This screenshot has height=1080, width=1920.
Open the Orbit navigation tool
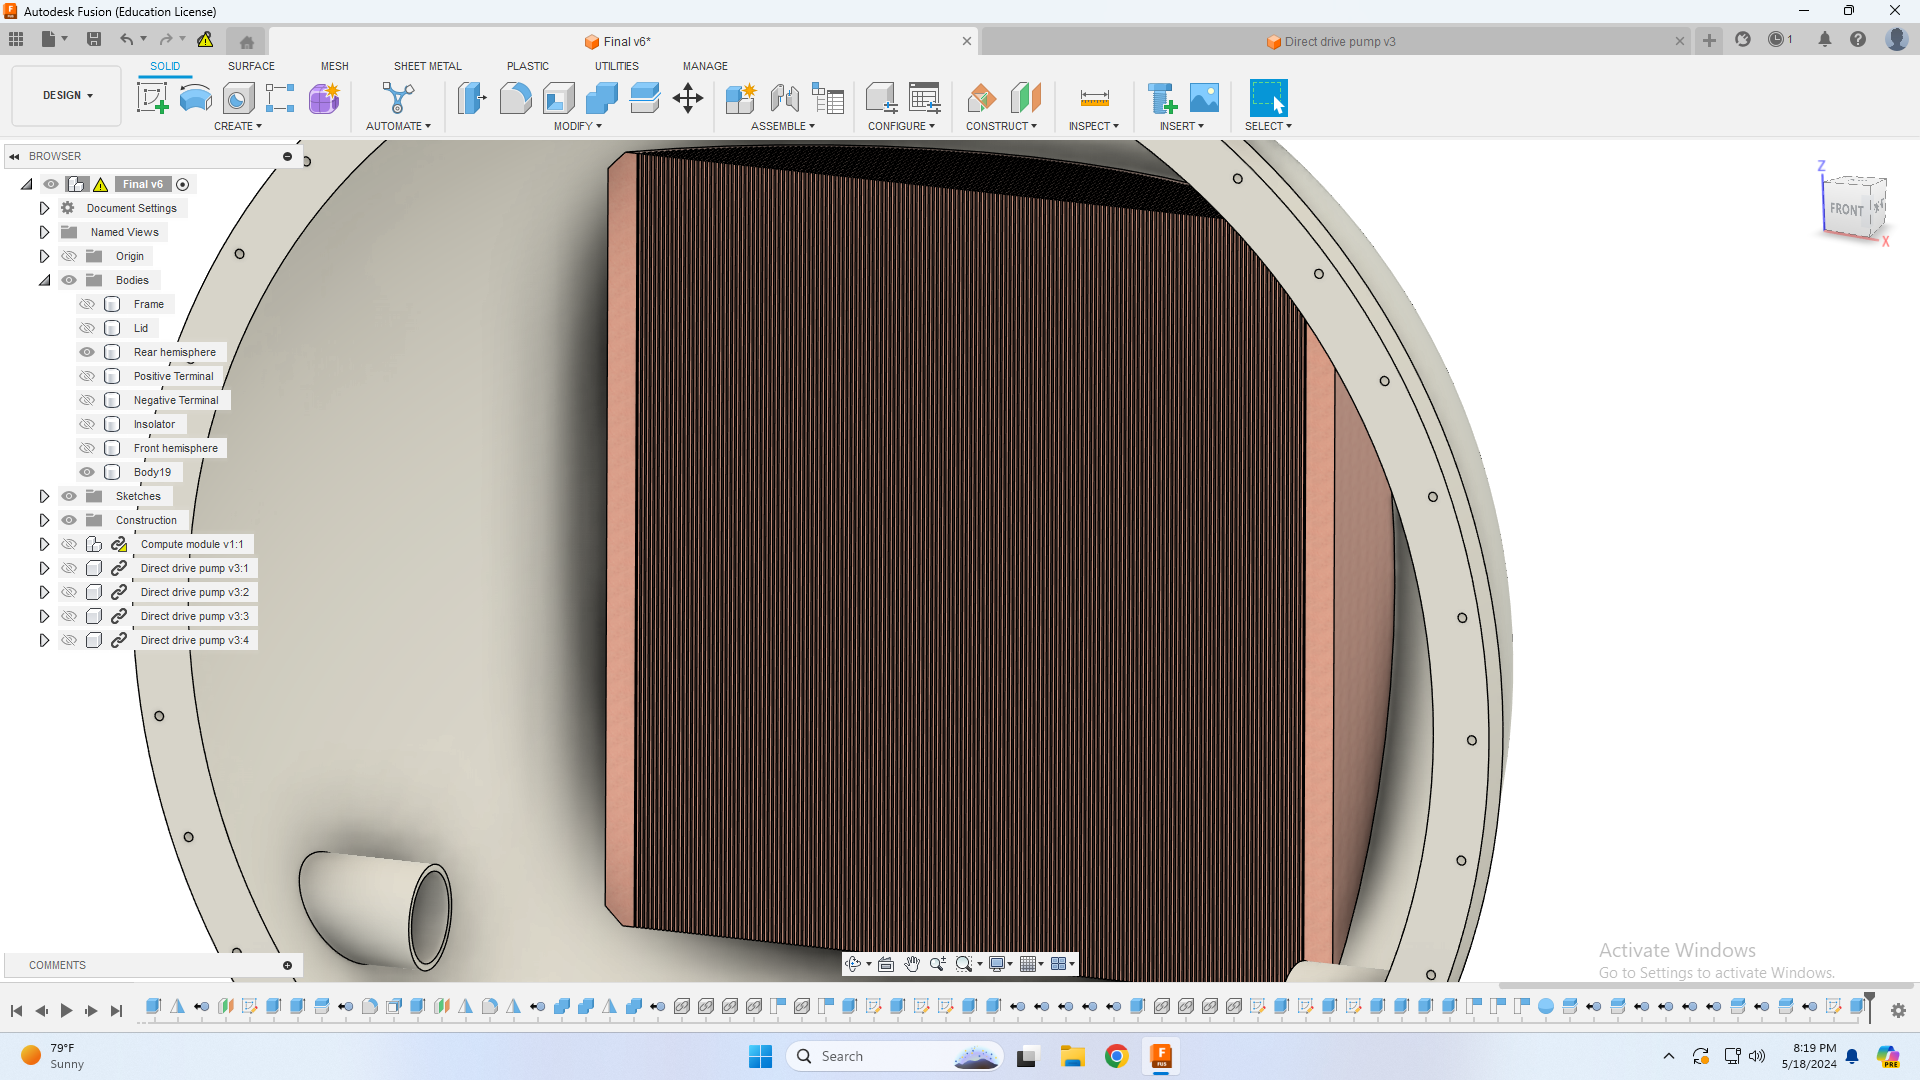click(x=853, y=964)
